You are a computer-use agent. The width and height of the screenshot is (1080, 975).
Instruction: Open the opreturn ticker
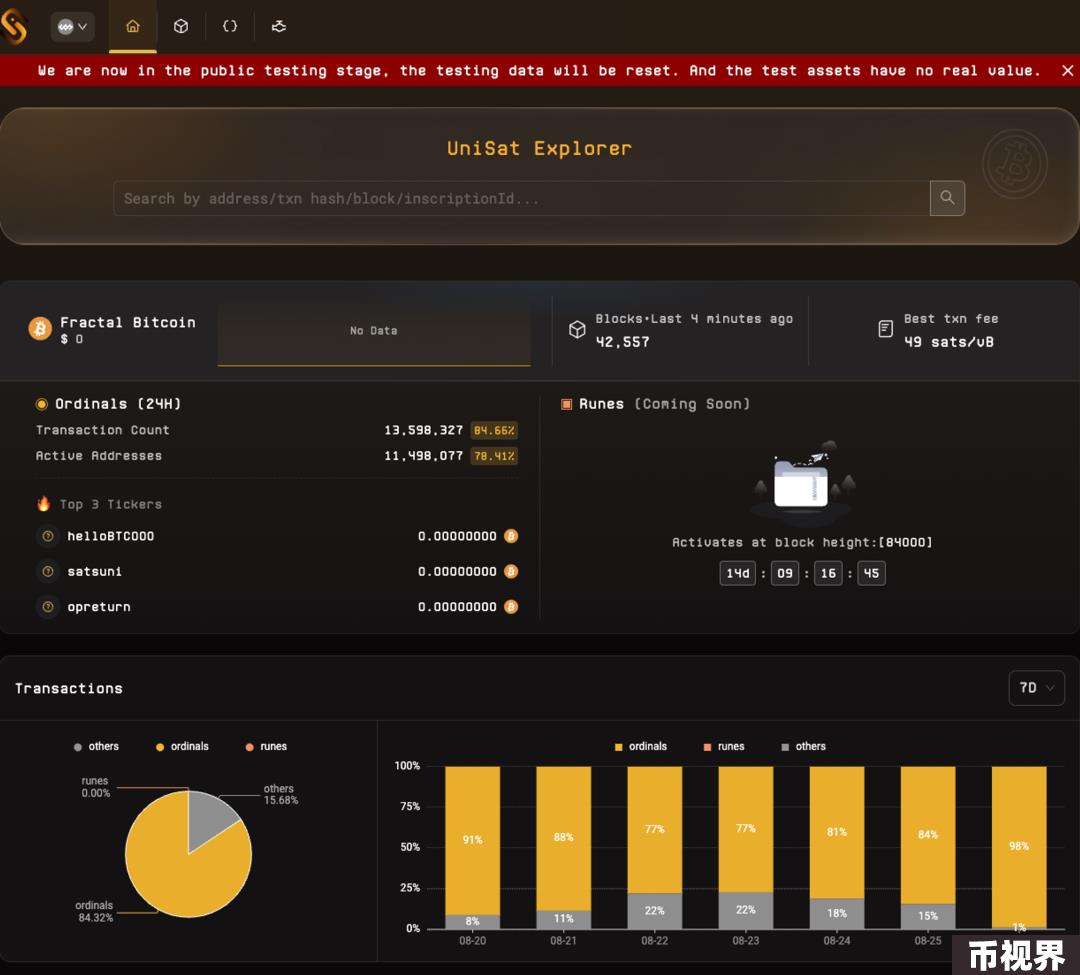(x=98, y=607)
